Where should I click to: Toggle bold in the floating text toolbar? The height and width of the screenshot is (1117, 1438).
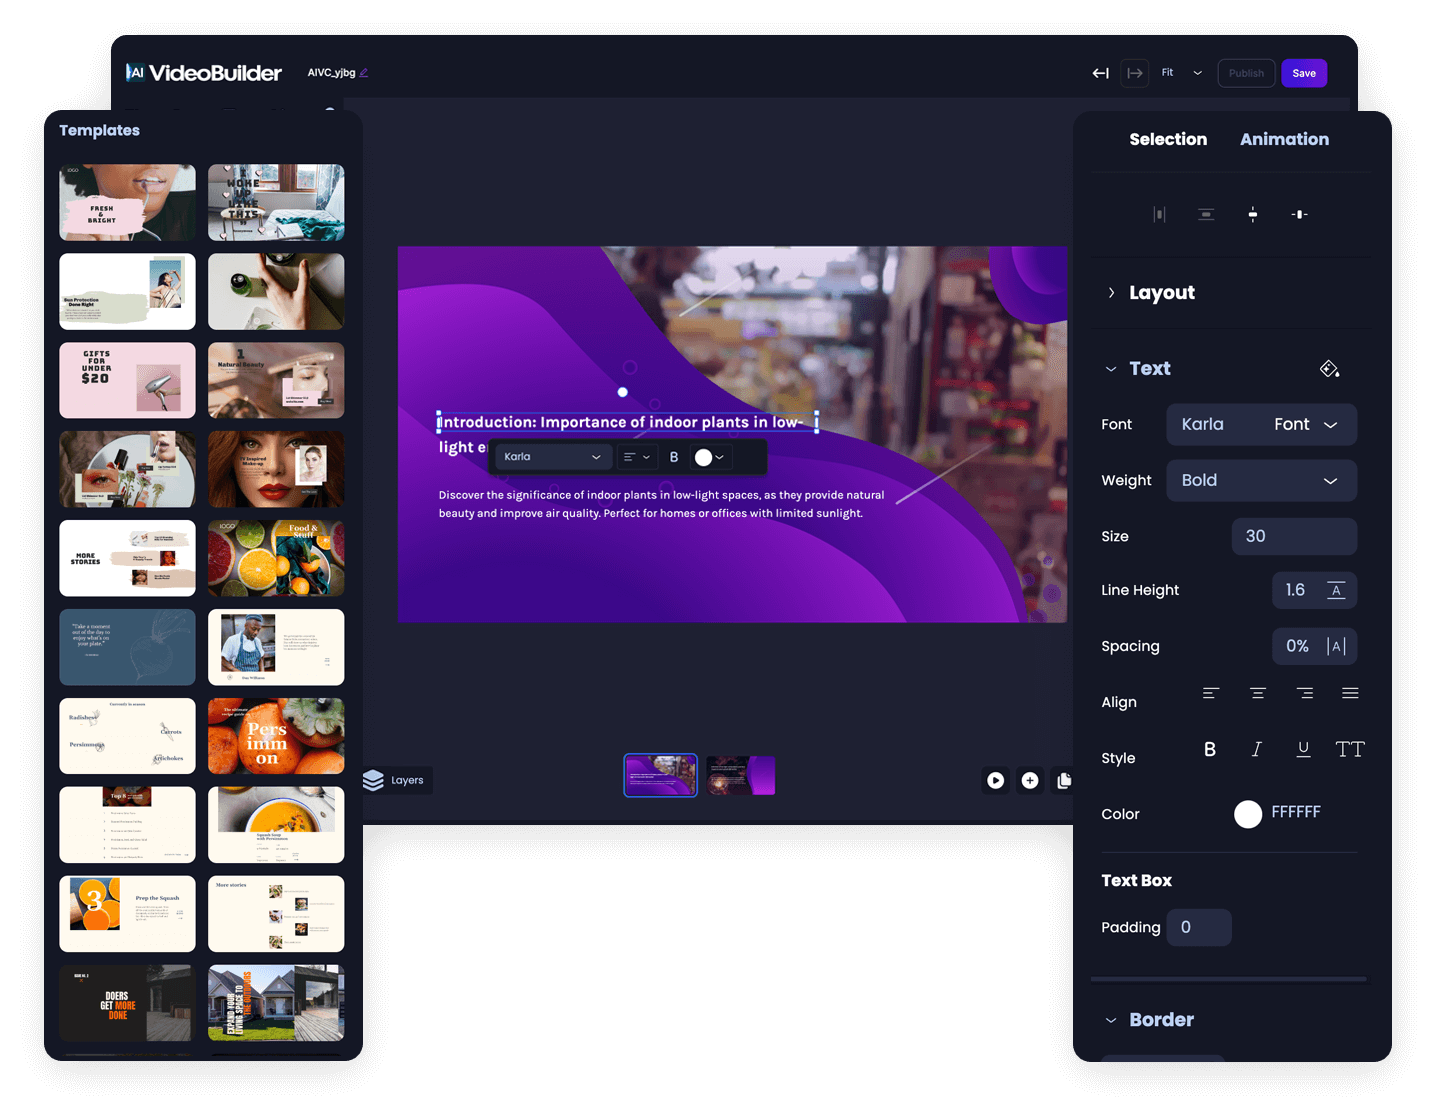pos(674,457)
